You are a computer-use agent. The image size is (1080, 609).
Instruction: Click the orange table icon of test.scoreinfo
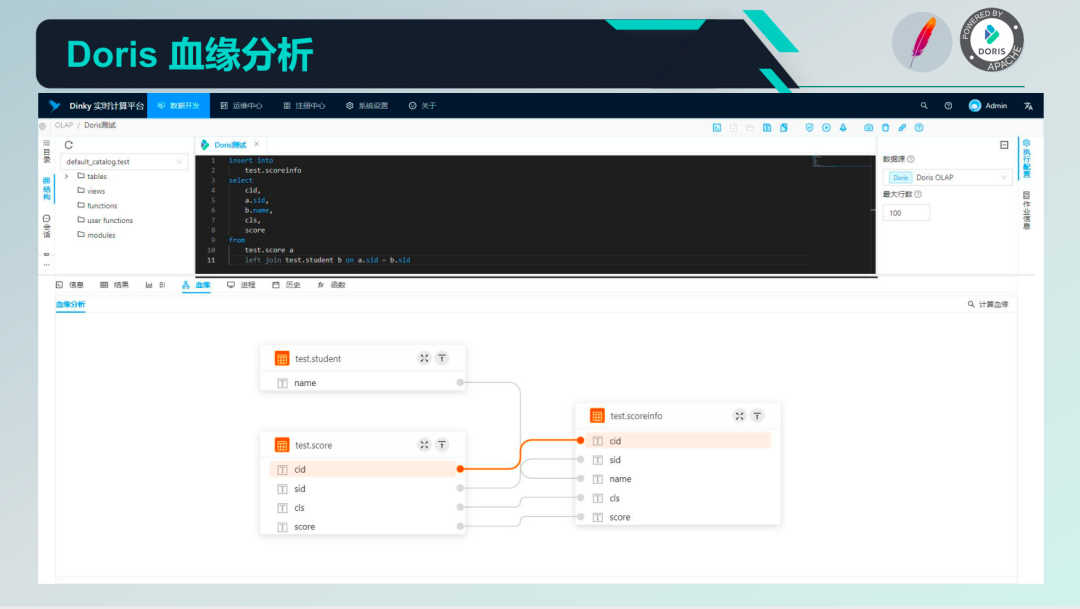click(x=597, y=415)
